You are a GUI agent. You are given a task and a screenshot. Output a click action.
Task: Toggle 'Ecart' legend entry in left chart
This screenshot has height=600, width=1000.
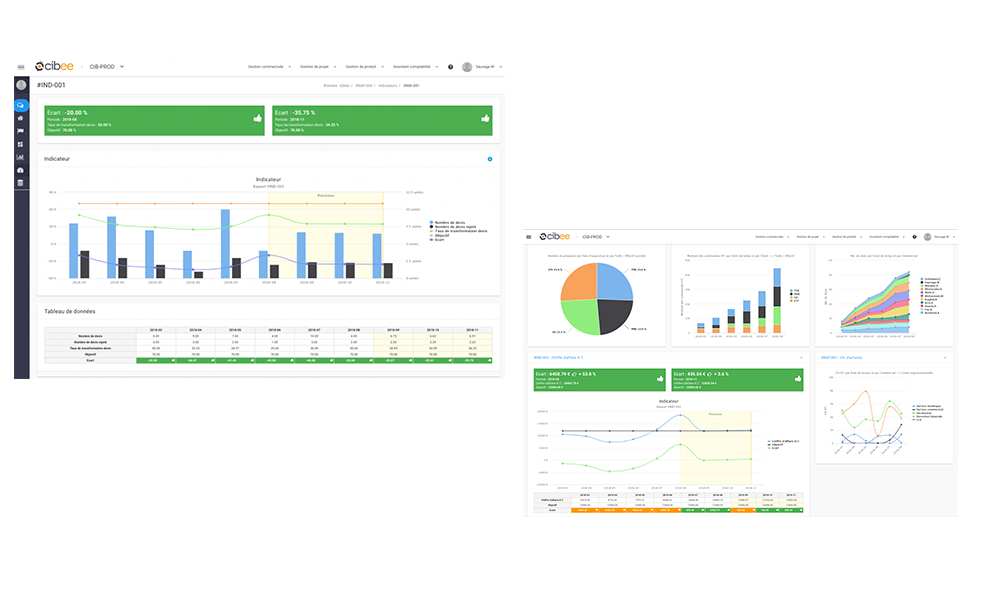pos(440,240)
